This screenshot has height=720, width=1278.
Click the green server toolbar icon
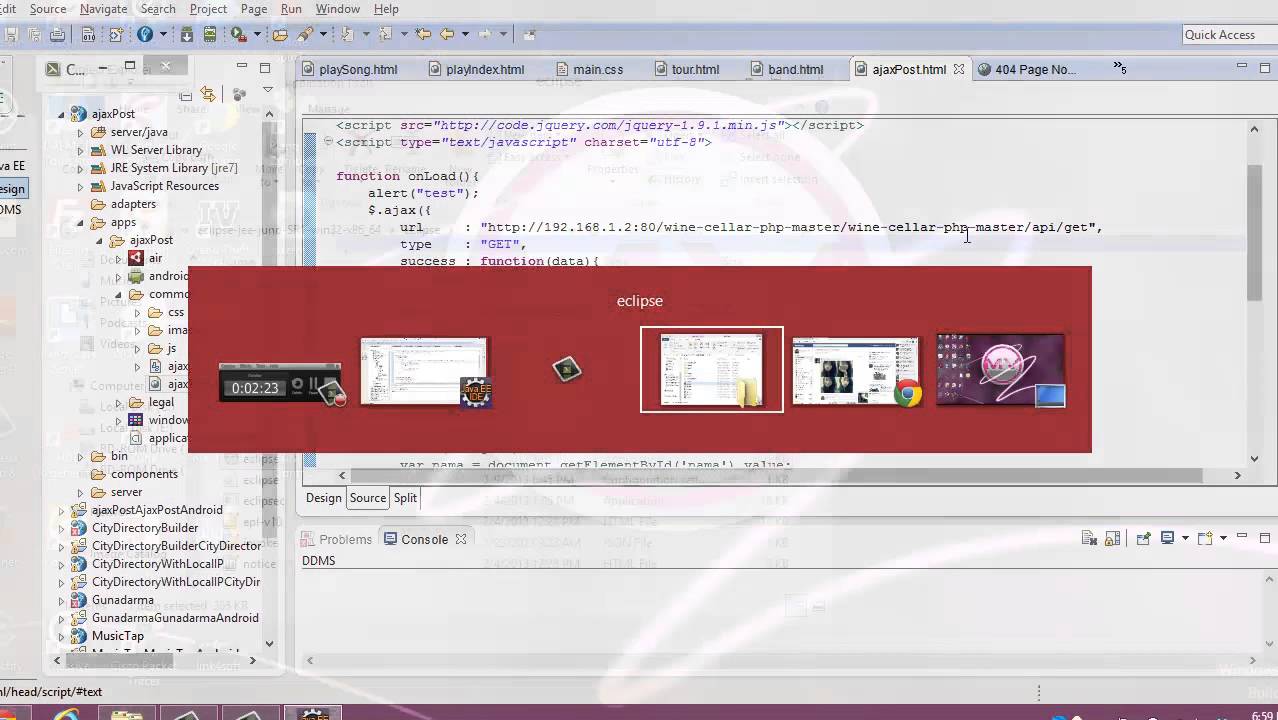tap(209, 35)
